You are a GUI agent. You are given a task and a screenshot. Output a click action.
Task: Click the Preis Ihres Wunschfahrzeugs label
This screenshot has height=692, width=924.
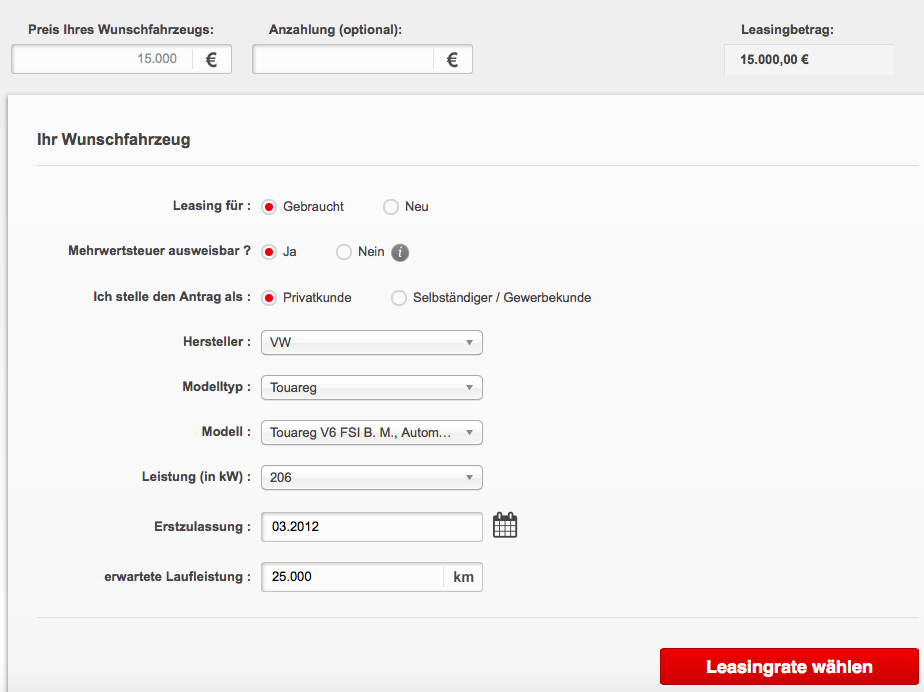pos(121,29)
